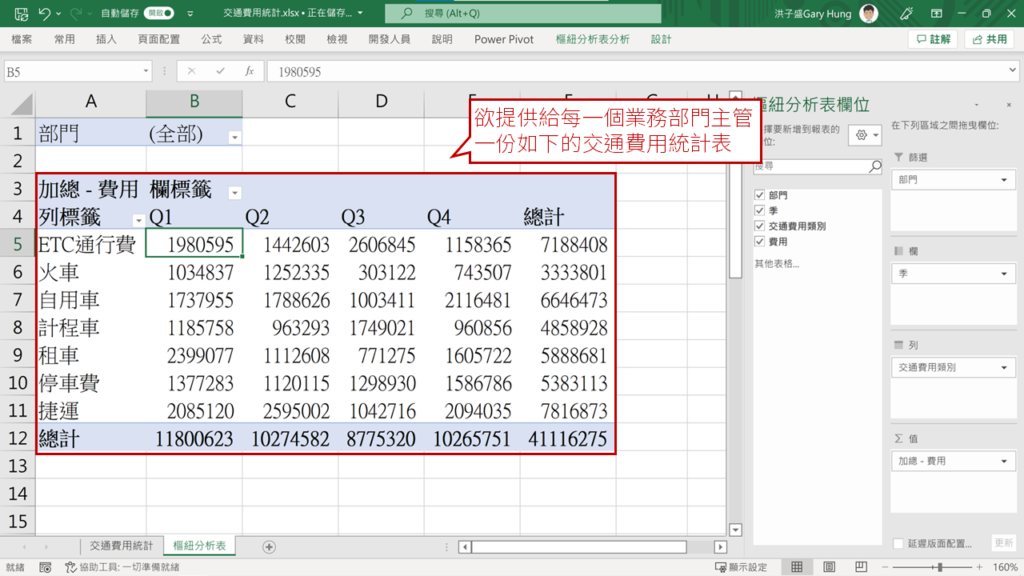
Task: Click the field search magnifier icon
Action: [874, 167]
